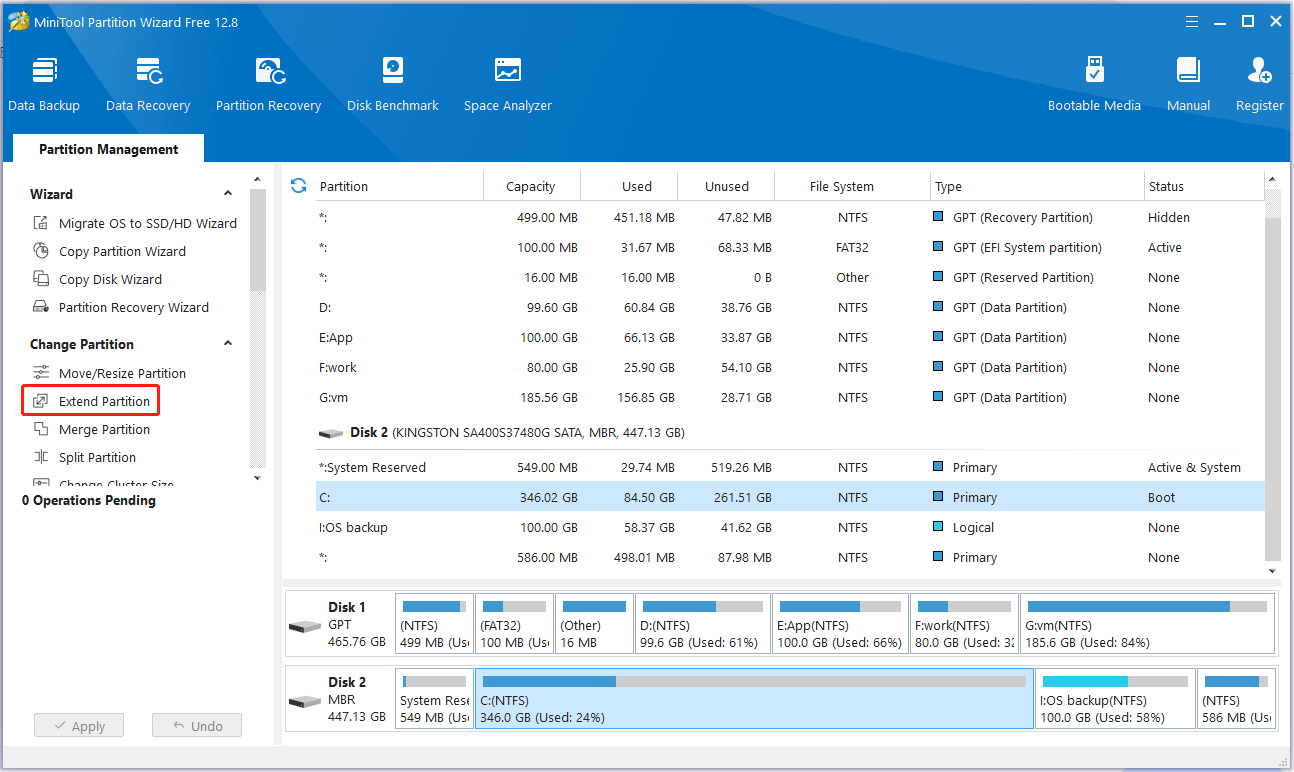Select G:vm(NTFS) block in disk map

point(1148,624)
